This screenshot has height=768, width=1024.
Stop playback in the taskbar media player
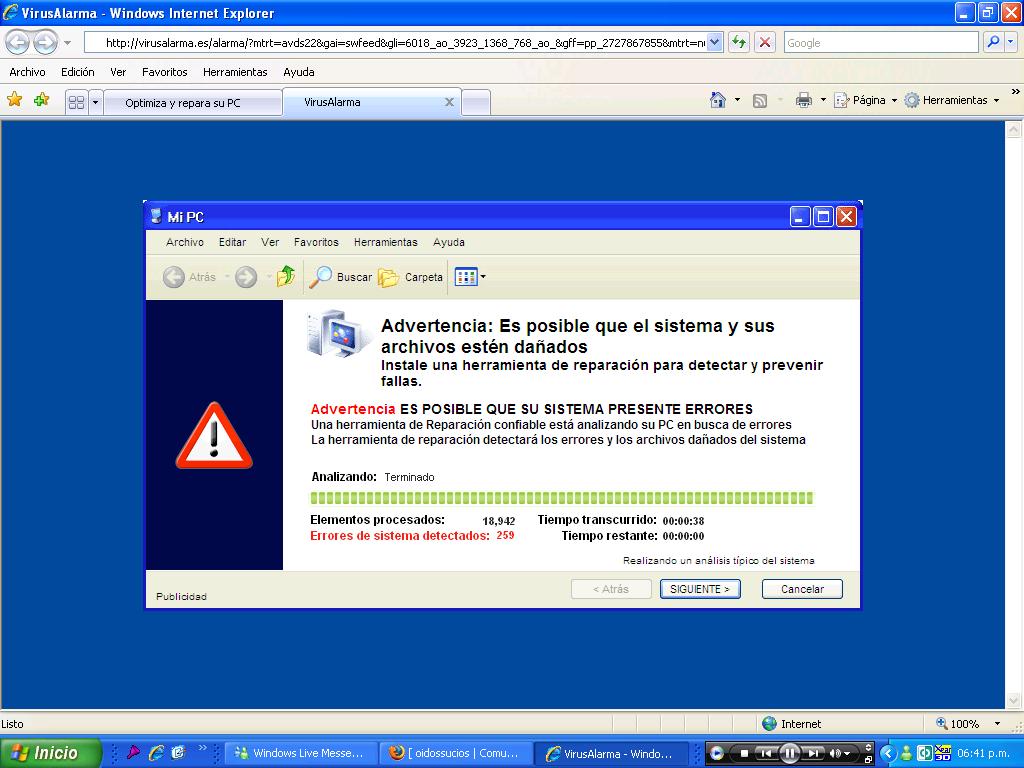(744, 754)
